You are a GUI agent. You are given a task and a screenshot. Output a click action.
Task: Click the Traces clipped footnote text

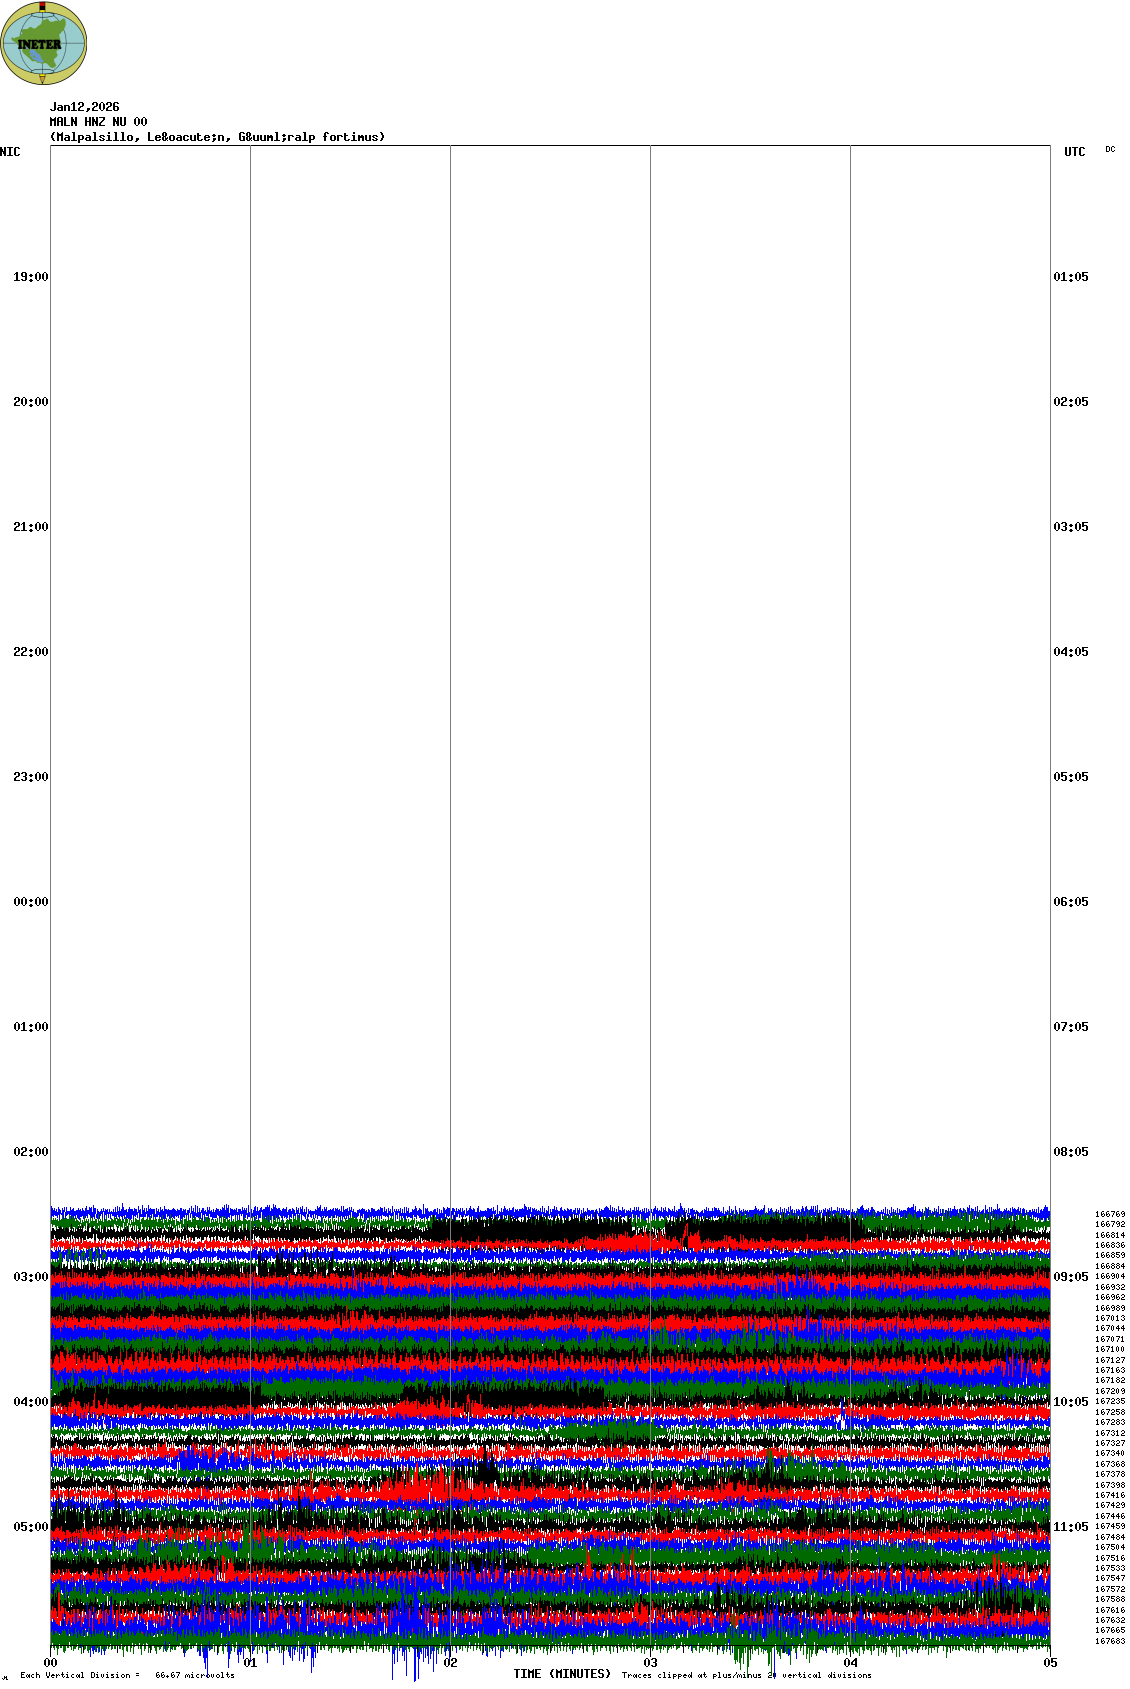click(x=746, y=1675)
